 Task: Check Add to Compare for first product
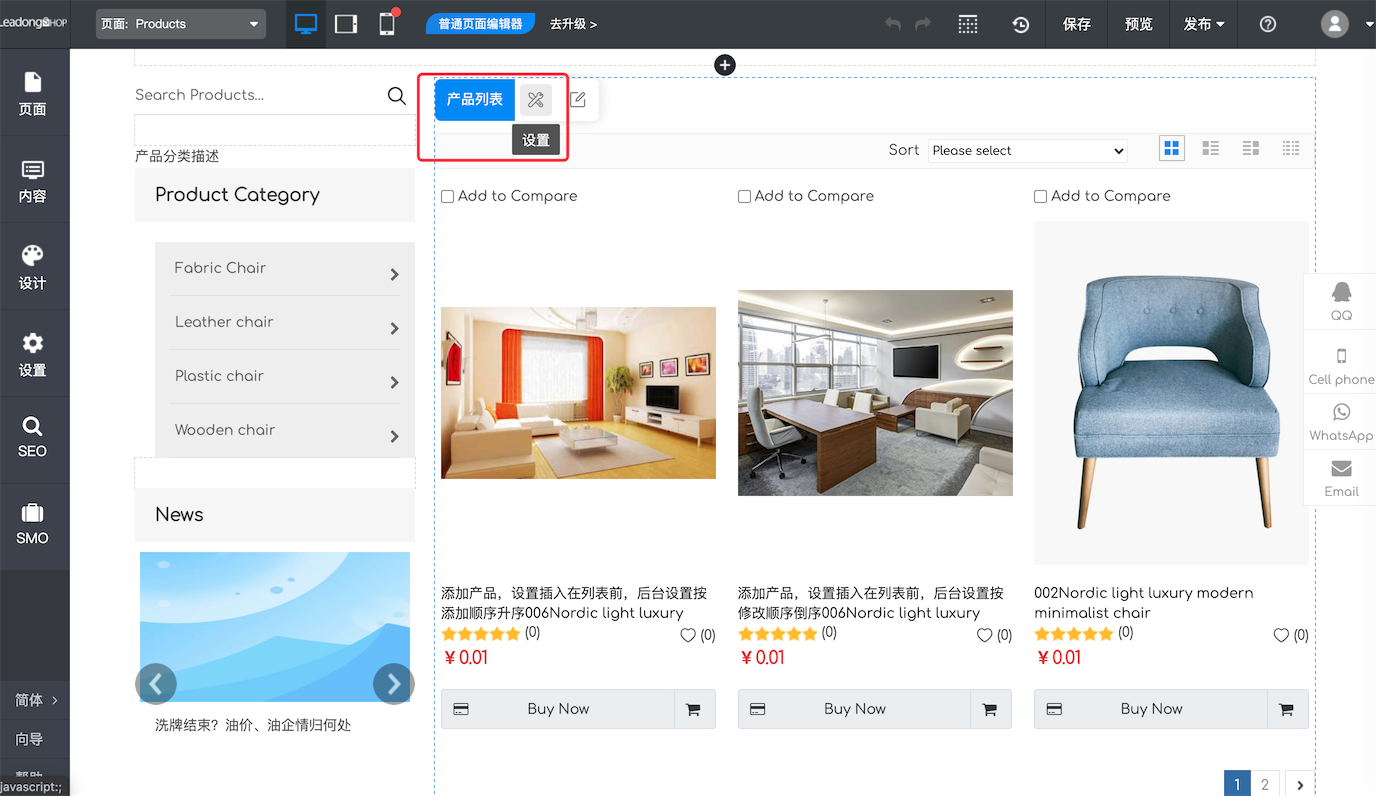click(x=448, y=197)
